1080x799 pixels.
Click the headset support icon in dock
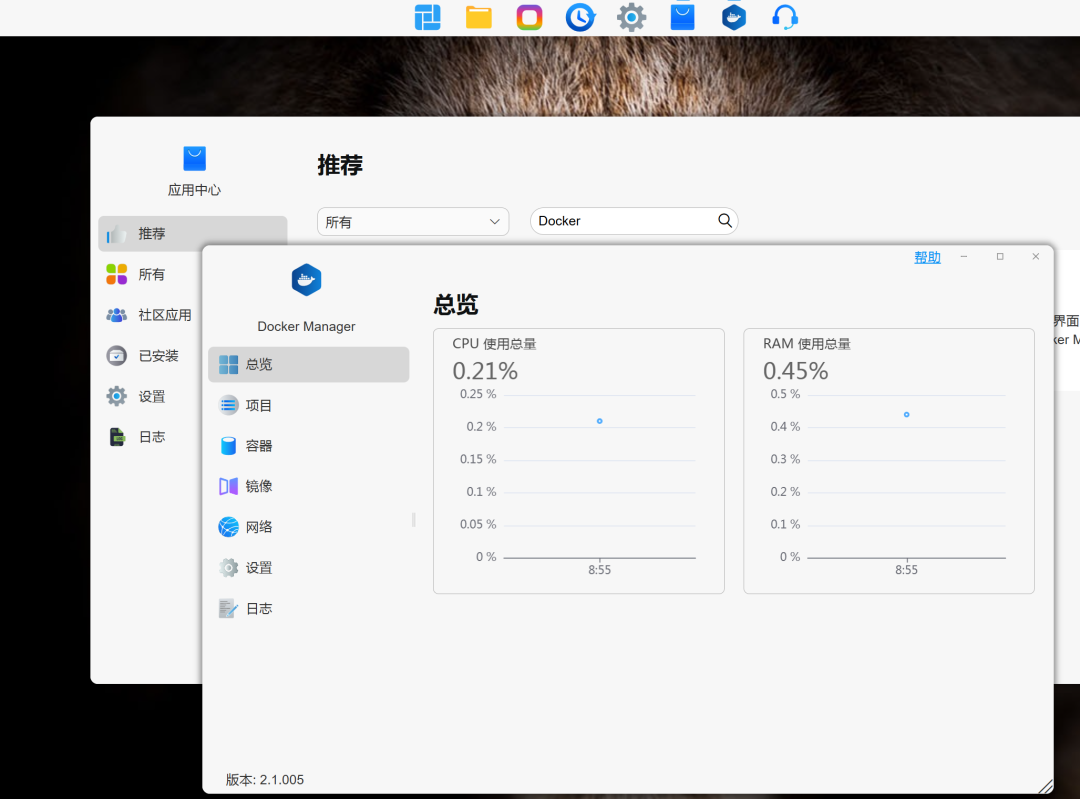[x=785, y=17]
